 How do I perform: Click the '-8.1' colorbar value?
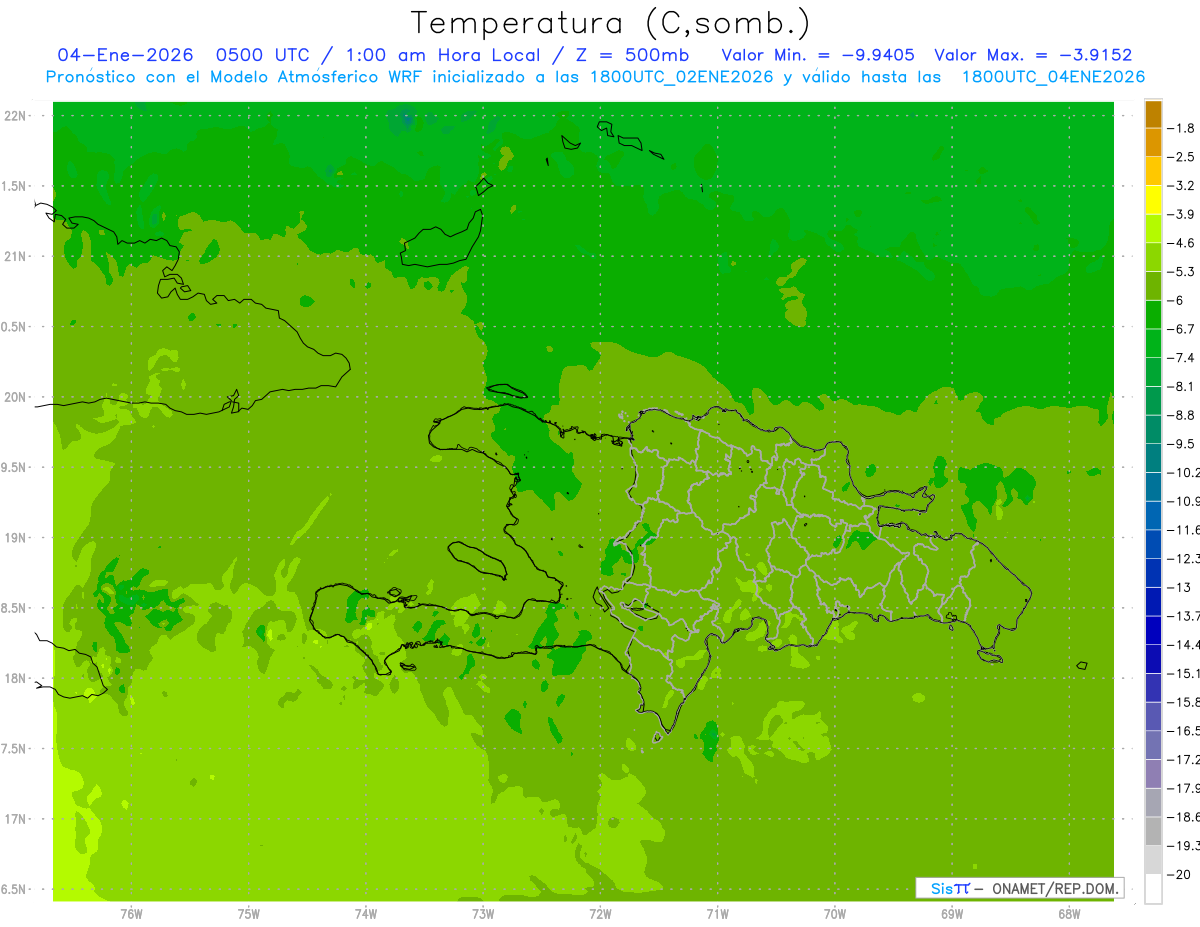1181,386
